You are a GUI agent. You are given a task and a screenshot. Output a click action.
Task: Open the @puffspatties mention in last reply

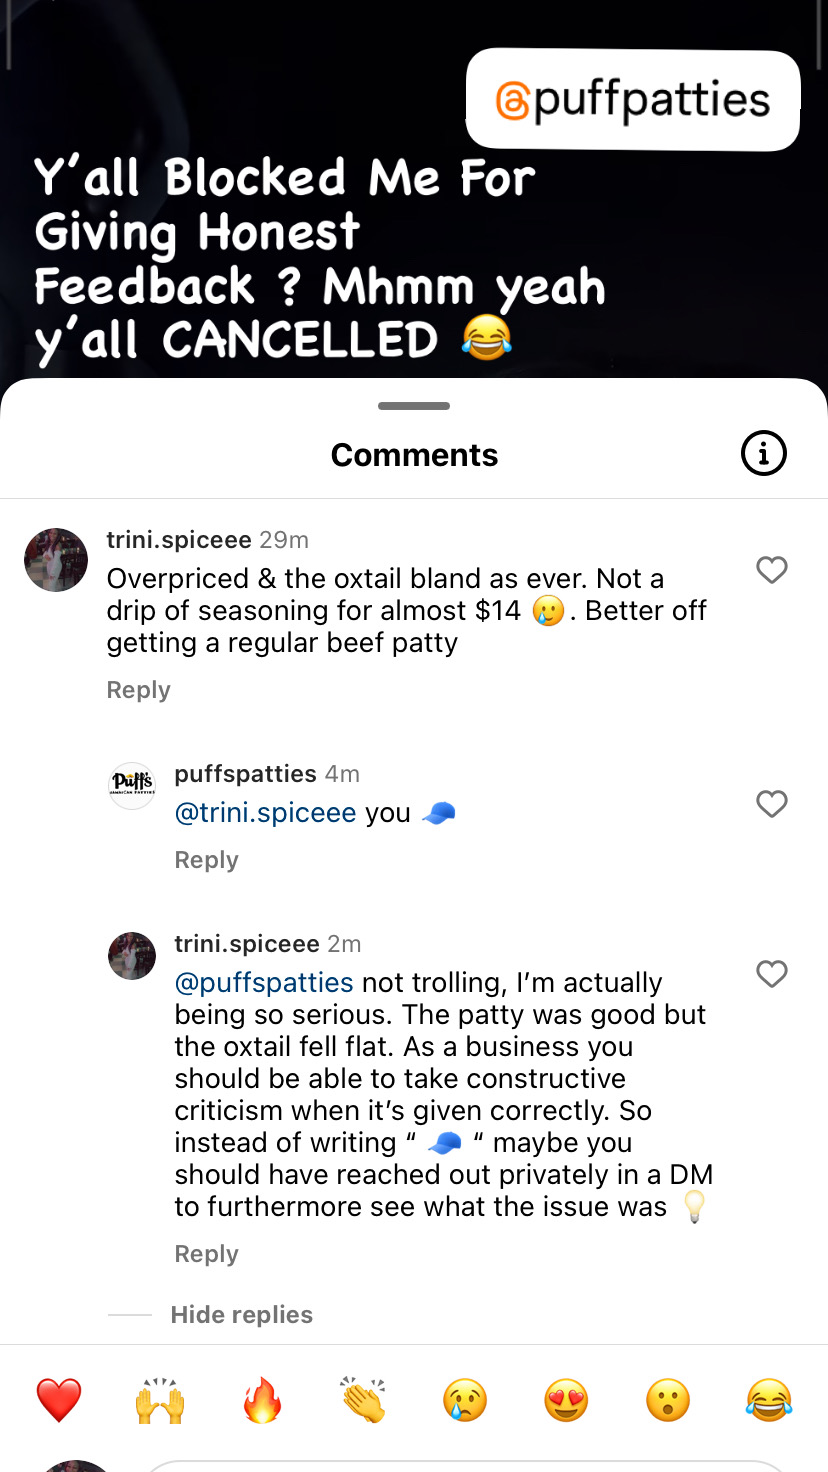pyautogui.click(x=264, y=983)
